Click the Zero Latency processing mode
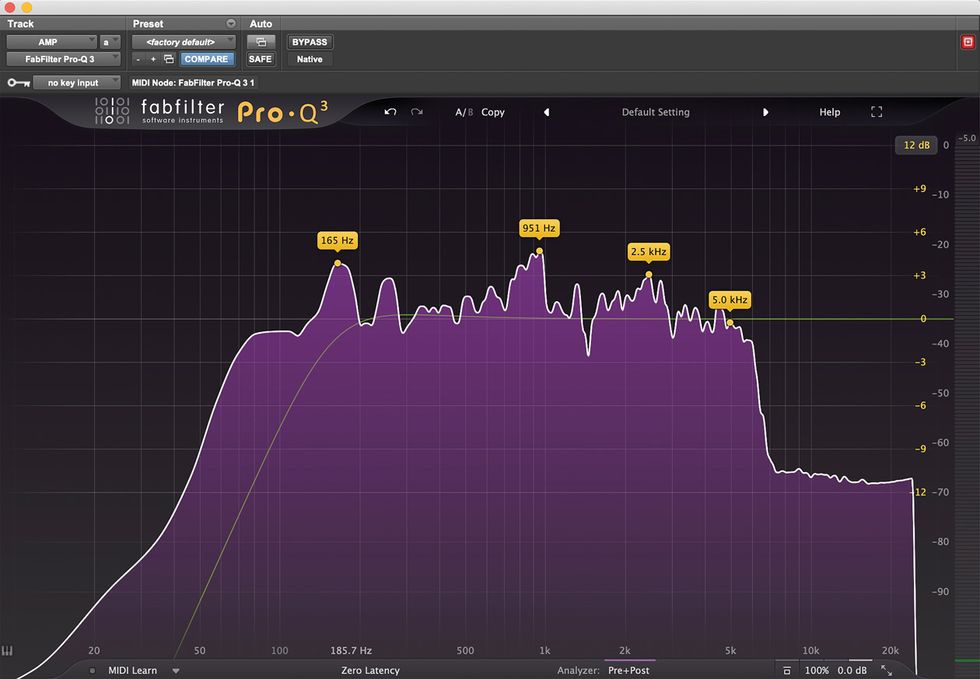This screenshot has width=980, height=679. [x=370, y=670]
